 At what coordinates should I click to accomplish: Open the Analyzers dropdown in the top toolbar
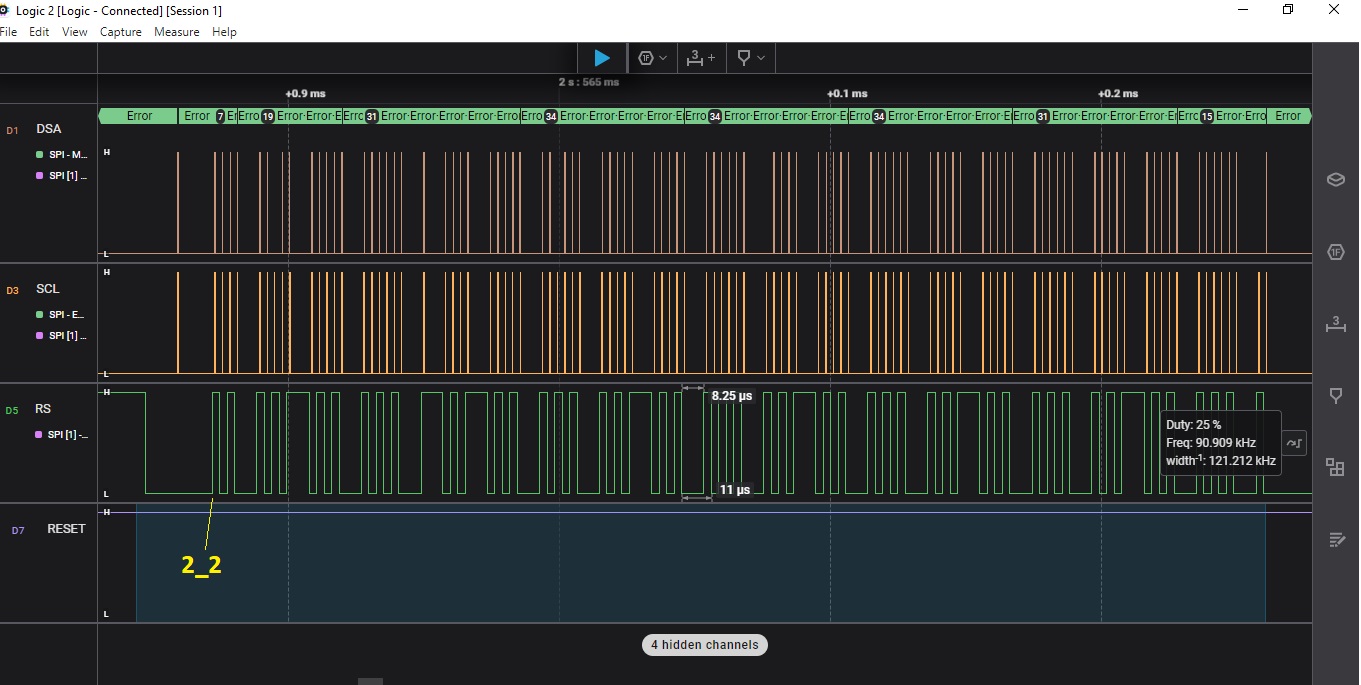click(652, 58)
